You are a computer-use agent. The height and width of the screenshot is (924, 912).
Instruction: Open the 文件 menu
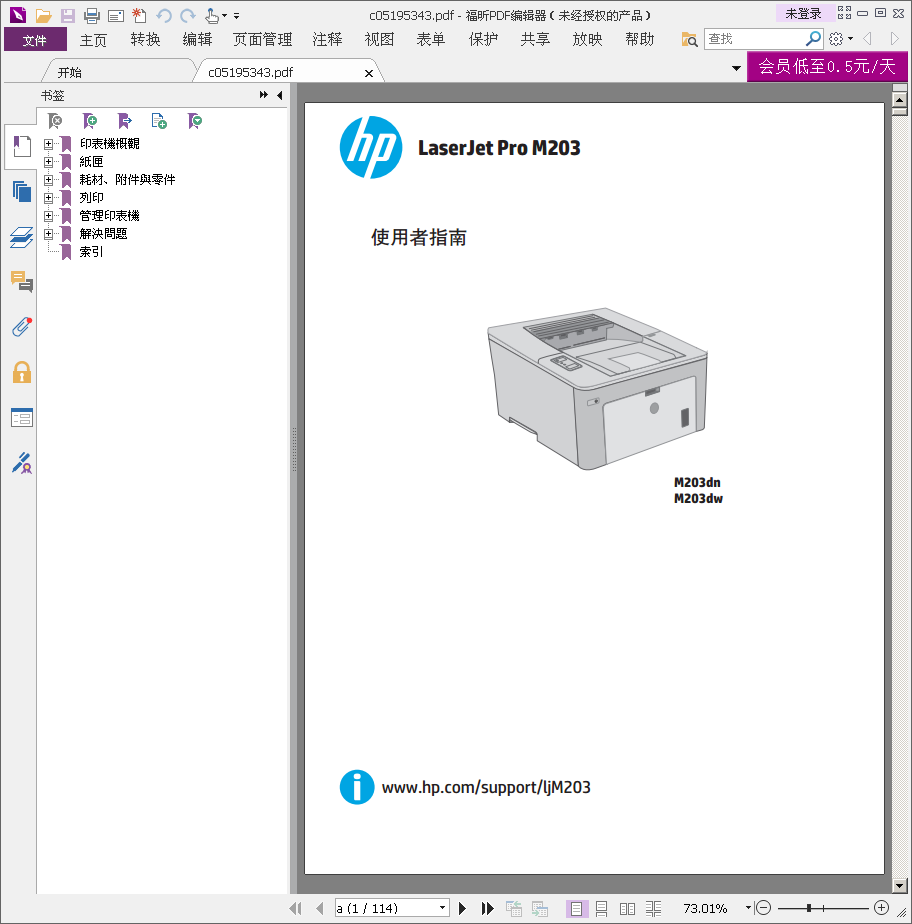click(35, 40)
